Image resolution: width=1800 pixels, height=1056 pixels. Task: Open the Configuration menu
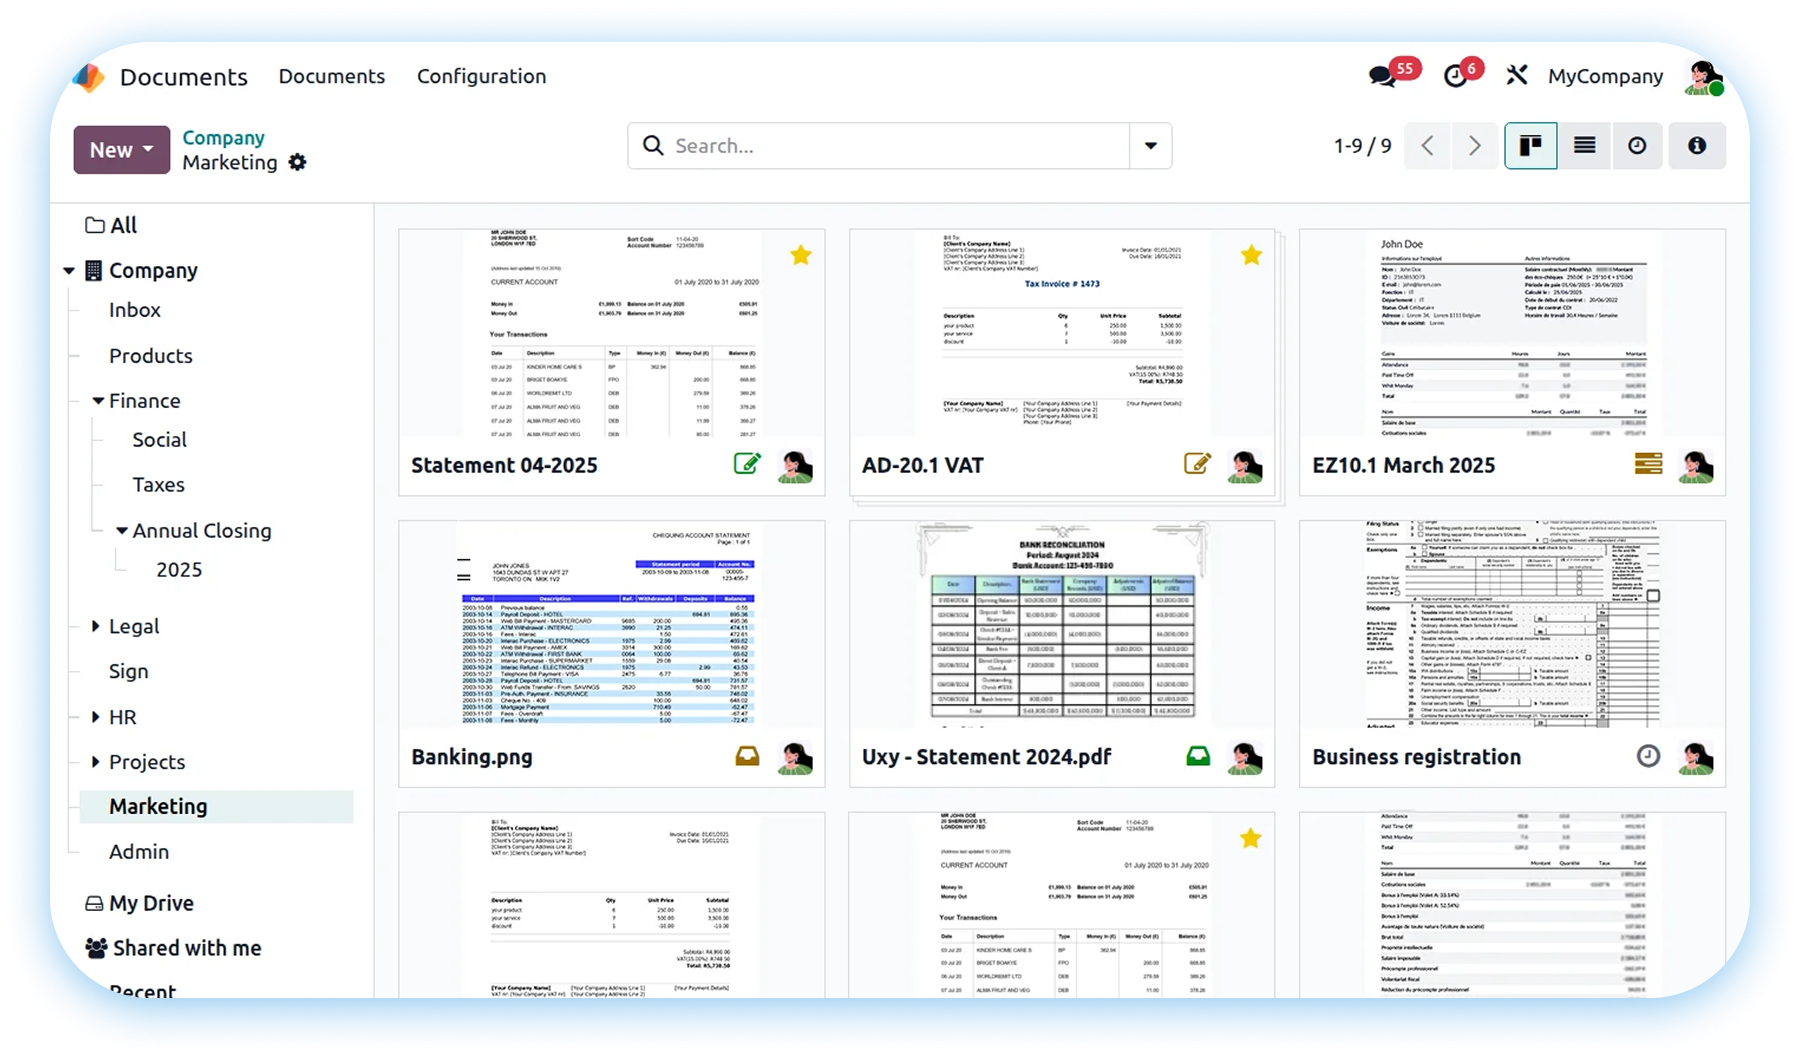pyautogui.click(x=481, y=76)
